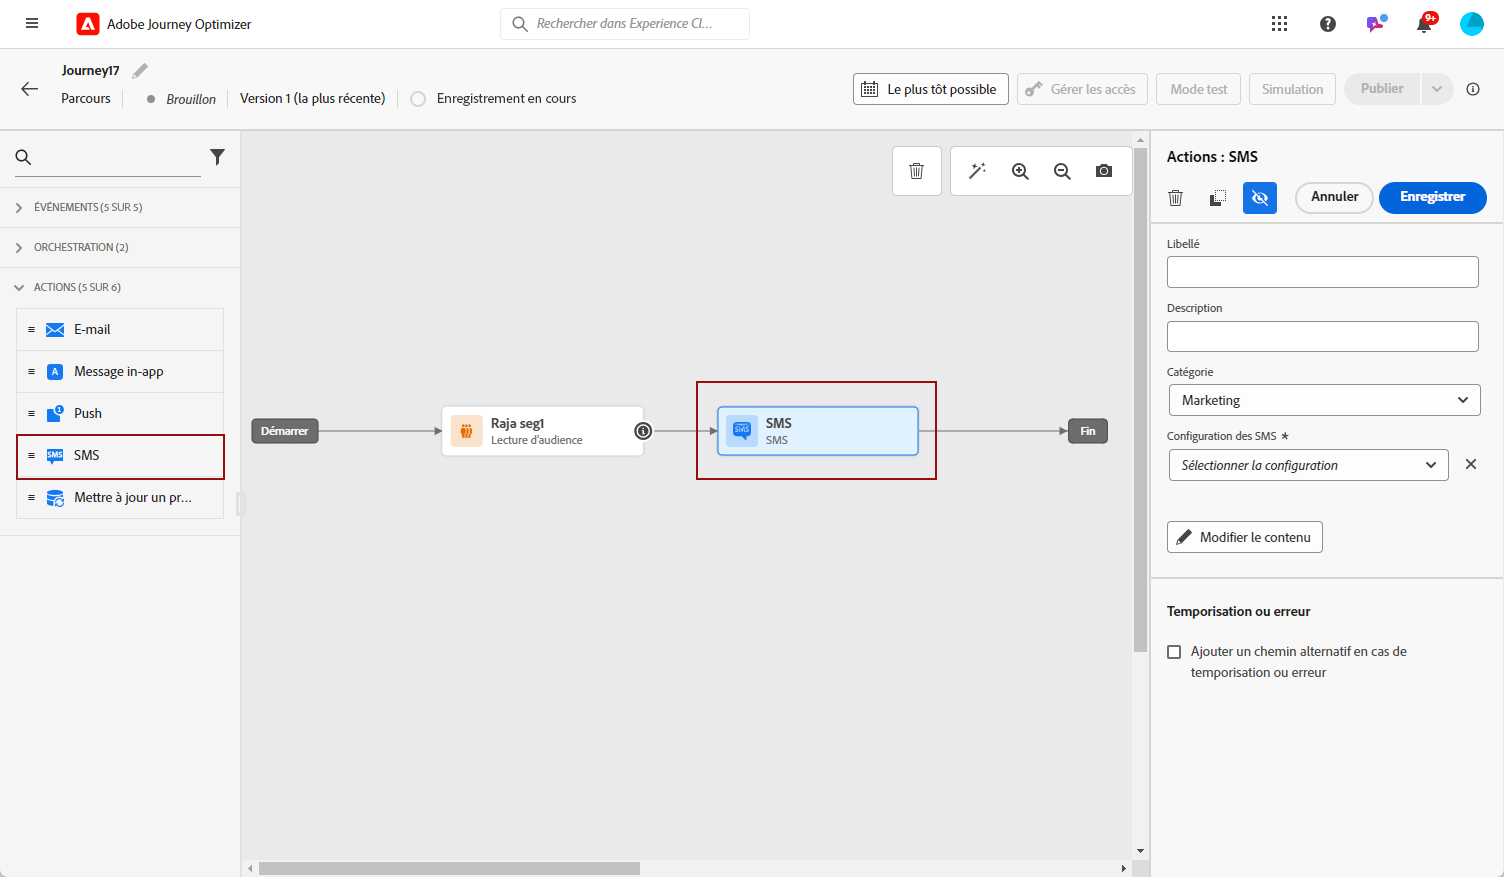Delete selected node with canvas trash icon
The width and height of the screenshot is (1504, 877).
916,171
